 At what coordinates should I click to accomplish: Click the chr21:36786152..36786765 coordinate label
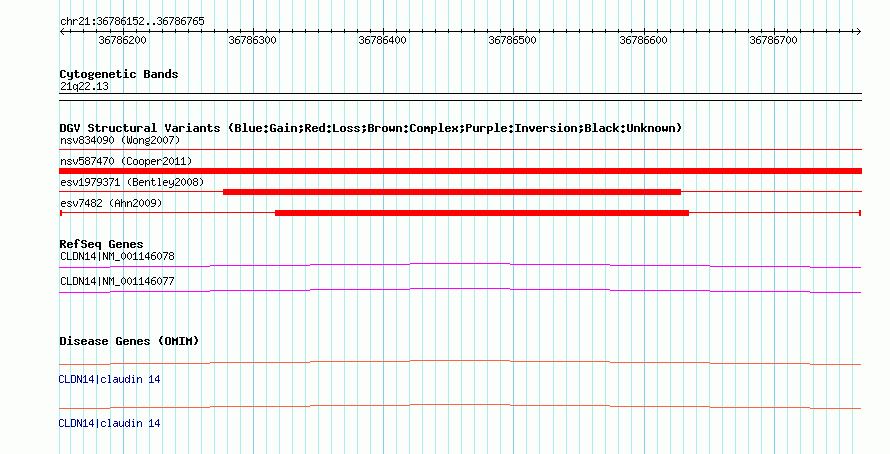(132, 22)
